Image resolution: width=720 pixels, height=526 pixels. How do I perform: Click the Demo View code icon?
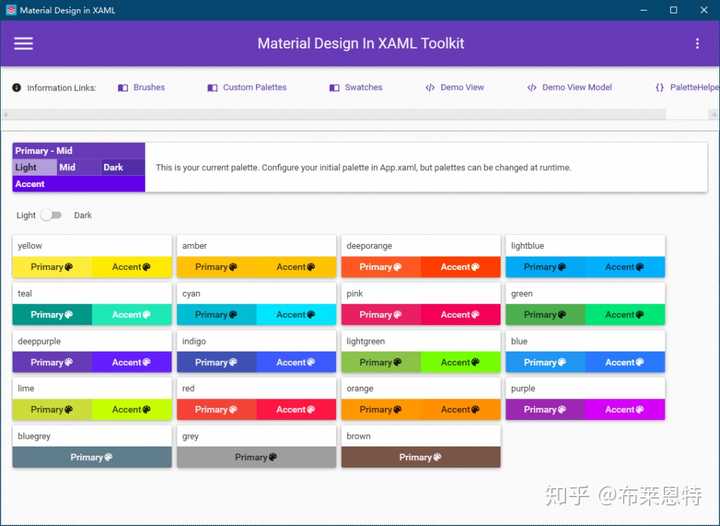pyautogui.click(x=430, y=88)
